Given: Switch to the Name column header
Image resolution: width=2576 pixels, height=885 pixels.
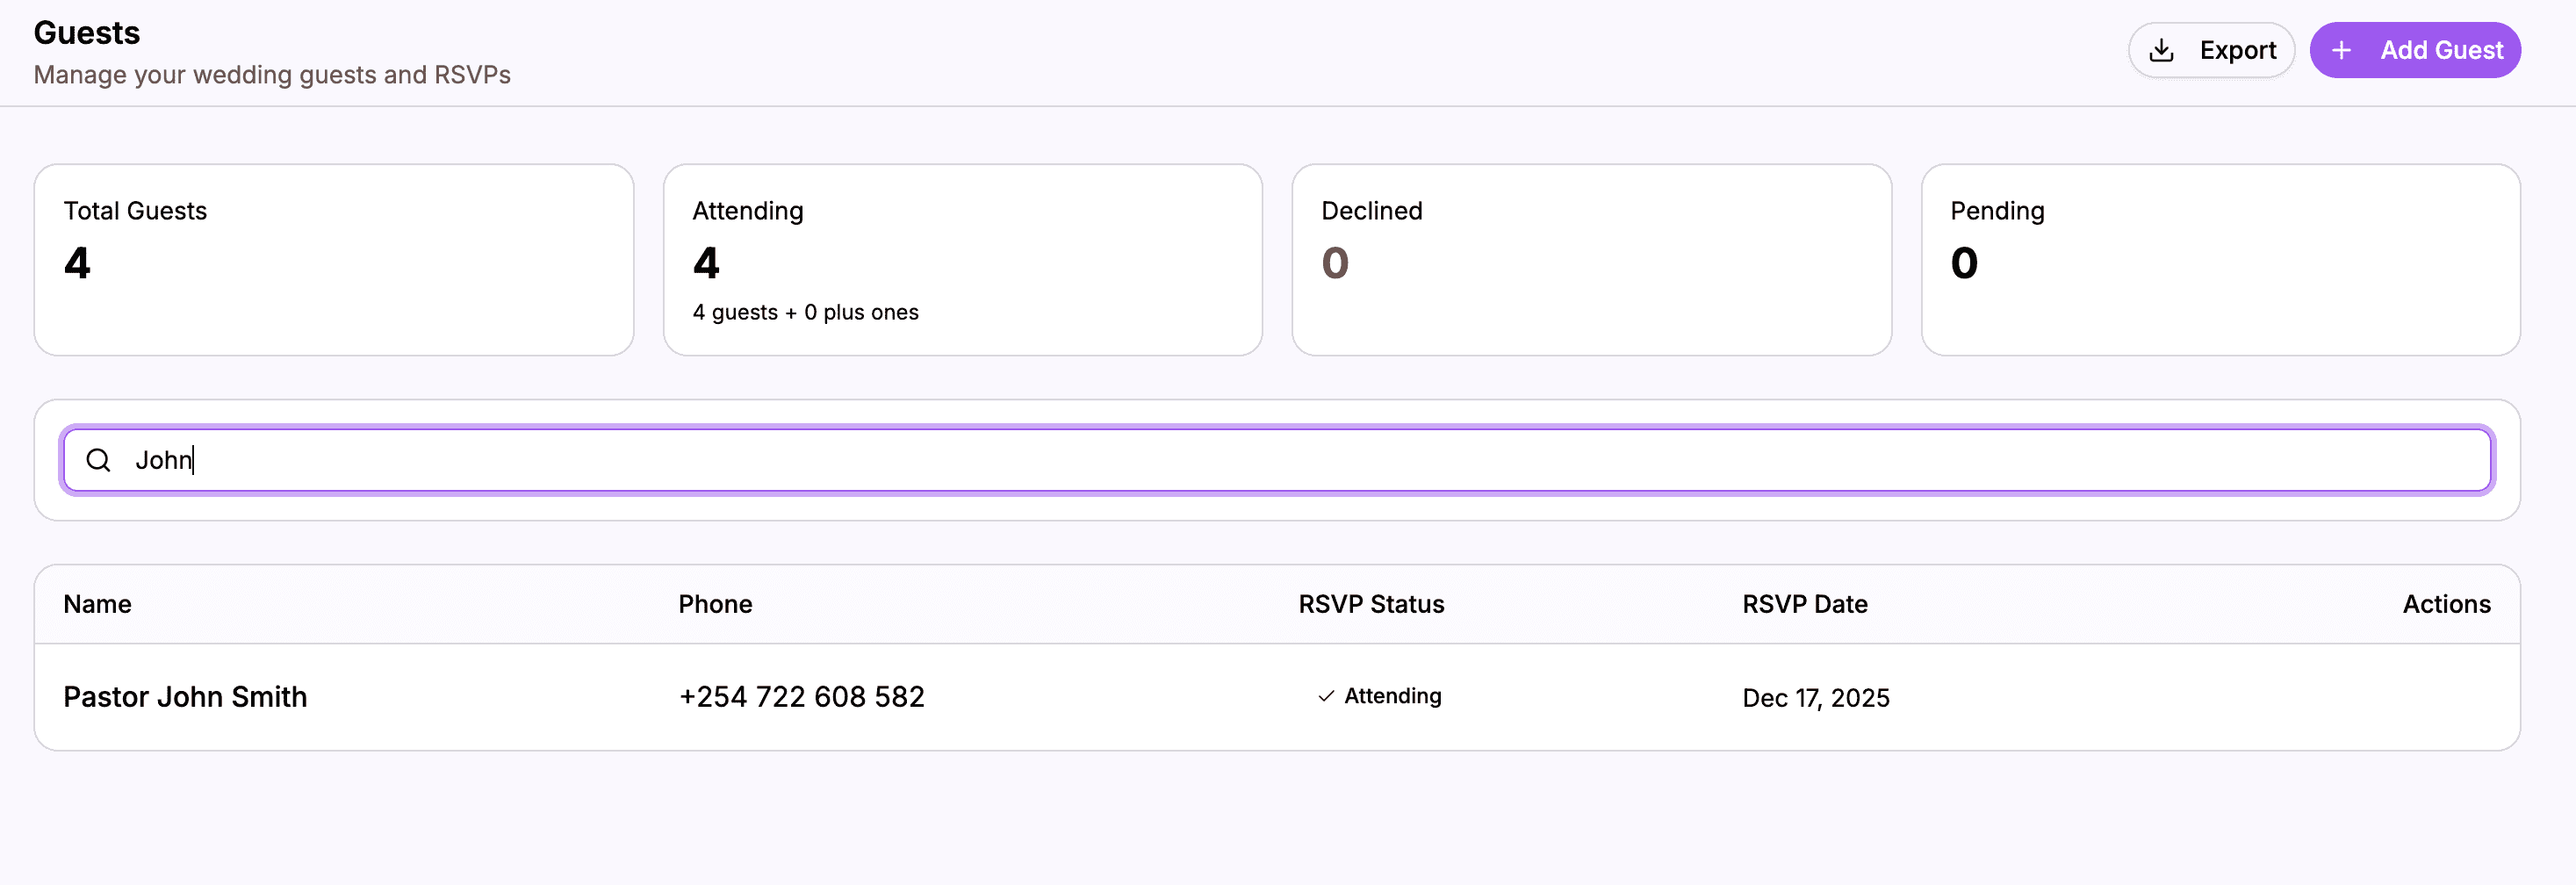Looking at the screenshot, I should [x=97, y=604].
